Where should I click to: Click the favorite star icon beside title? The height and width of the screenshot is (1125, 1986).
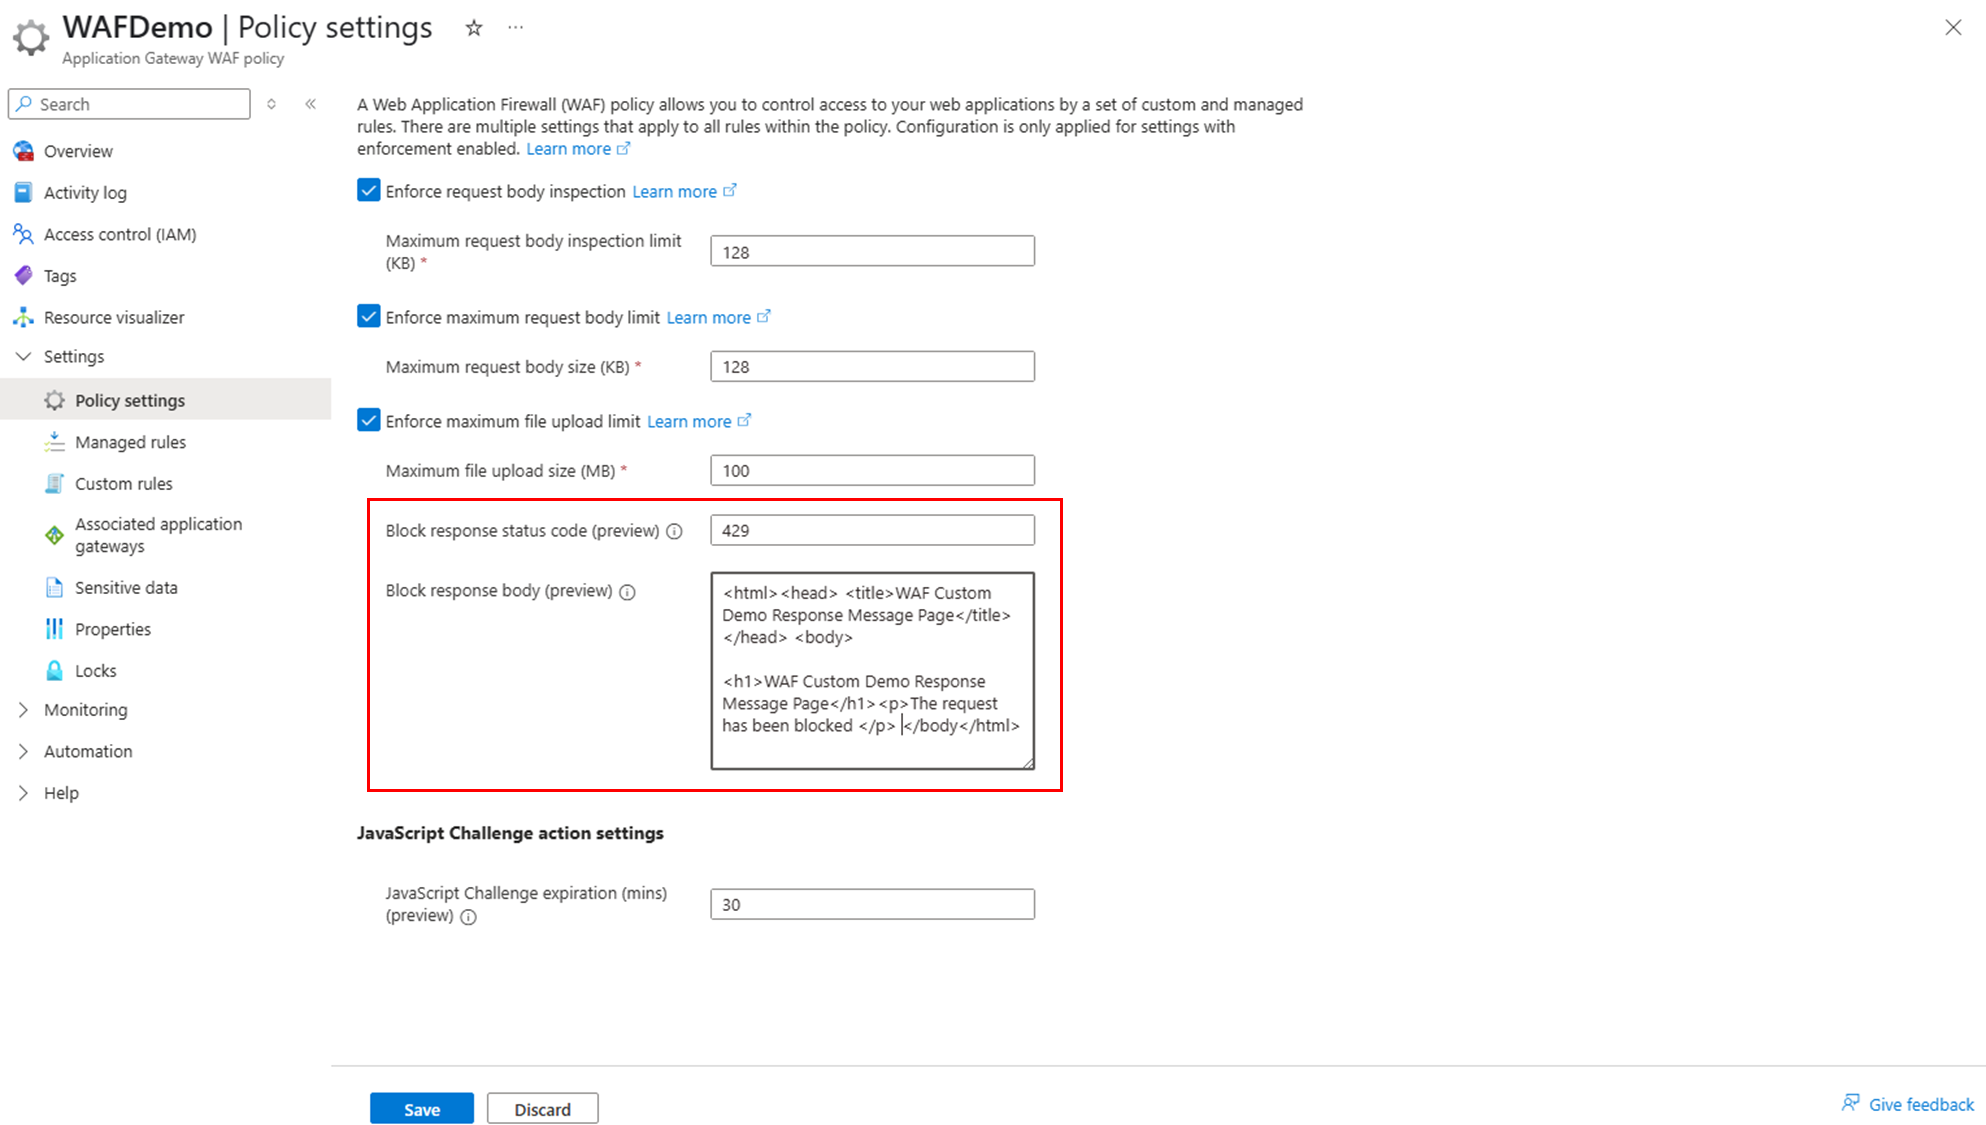pos(474,28)
